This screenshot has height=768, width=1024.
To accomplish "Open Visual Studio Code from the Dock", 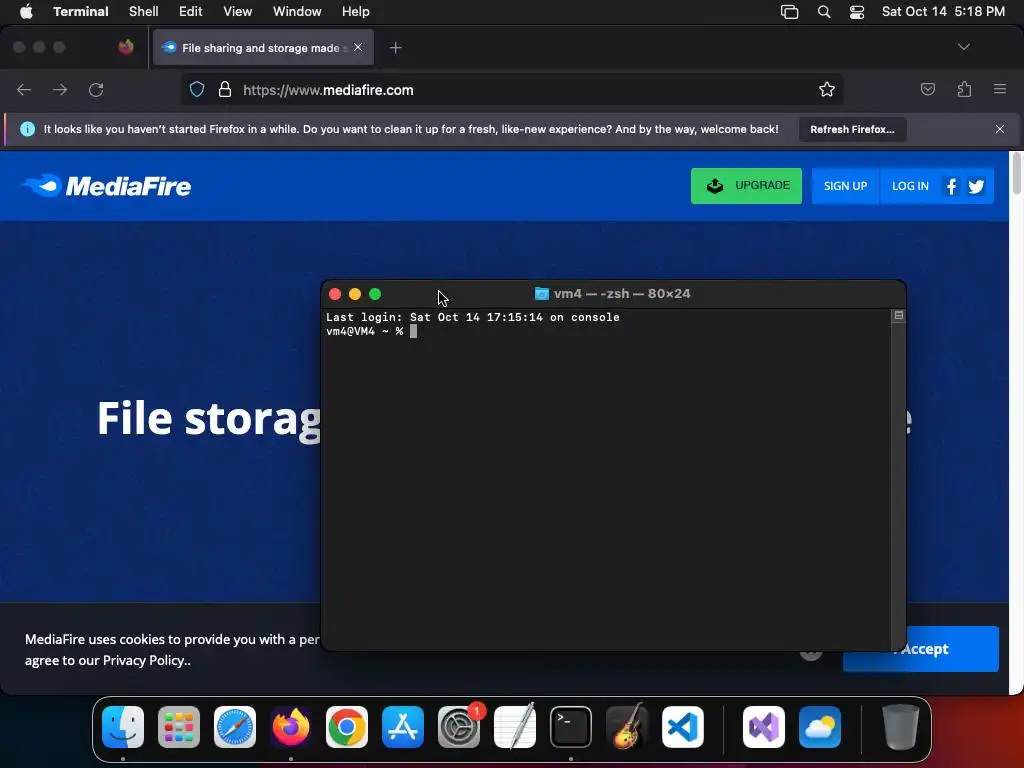I will click(x=683, y=727).
